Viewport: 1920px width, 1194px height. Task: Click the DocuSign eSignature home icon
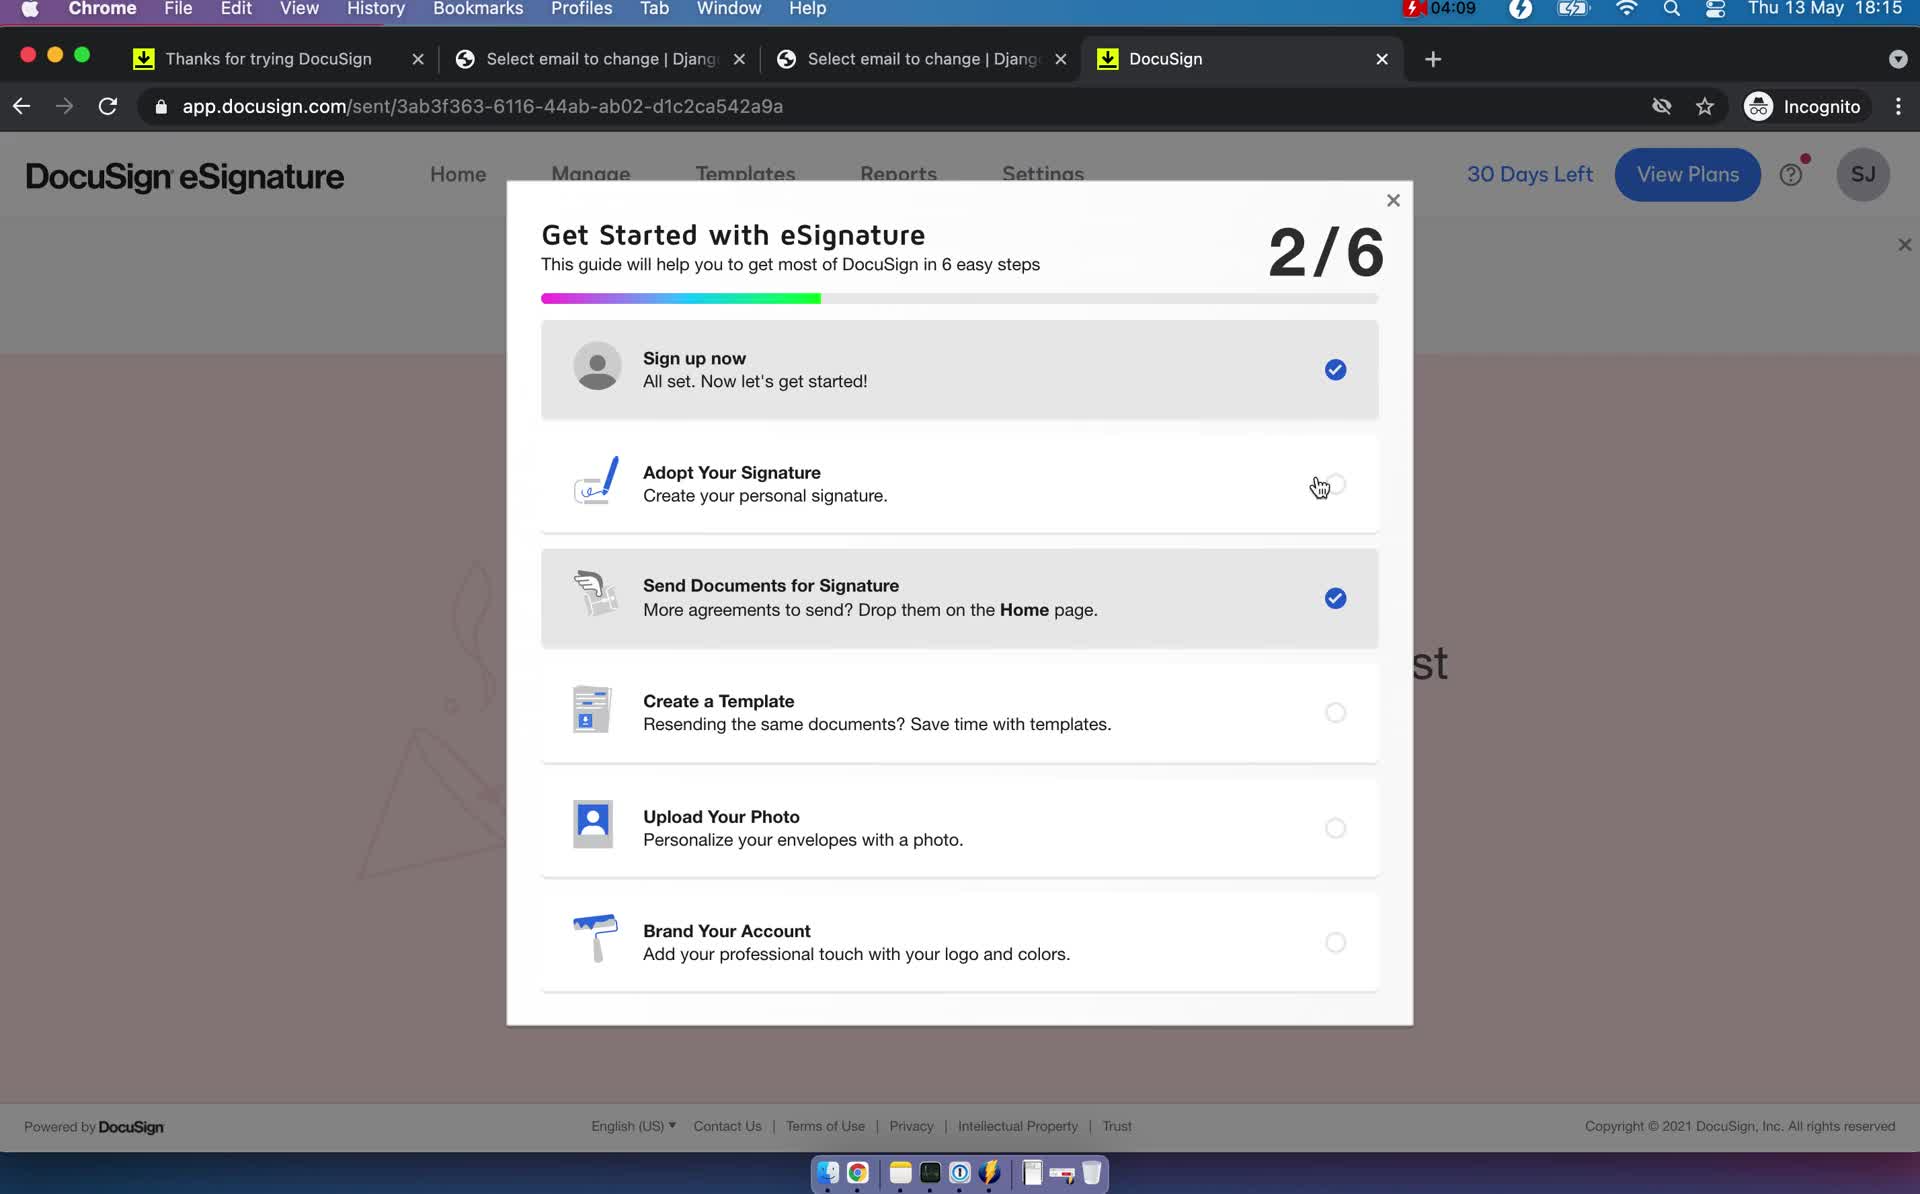click(x=186, y=175)
